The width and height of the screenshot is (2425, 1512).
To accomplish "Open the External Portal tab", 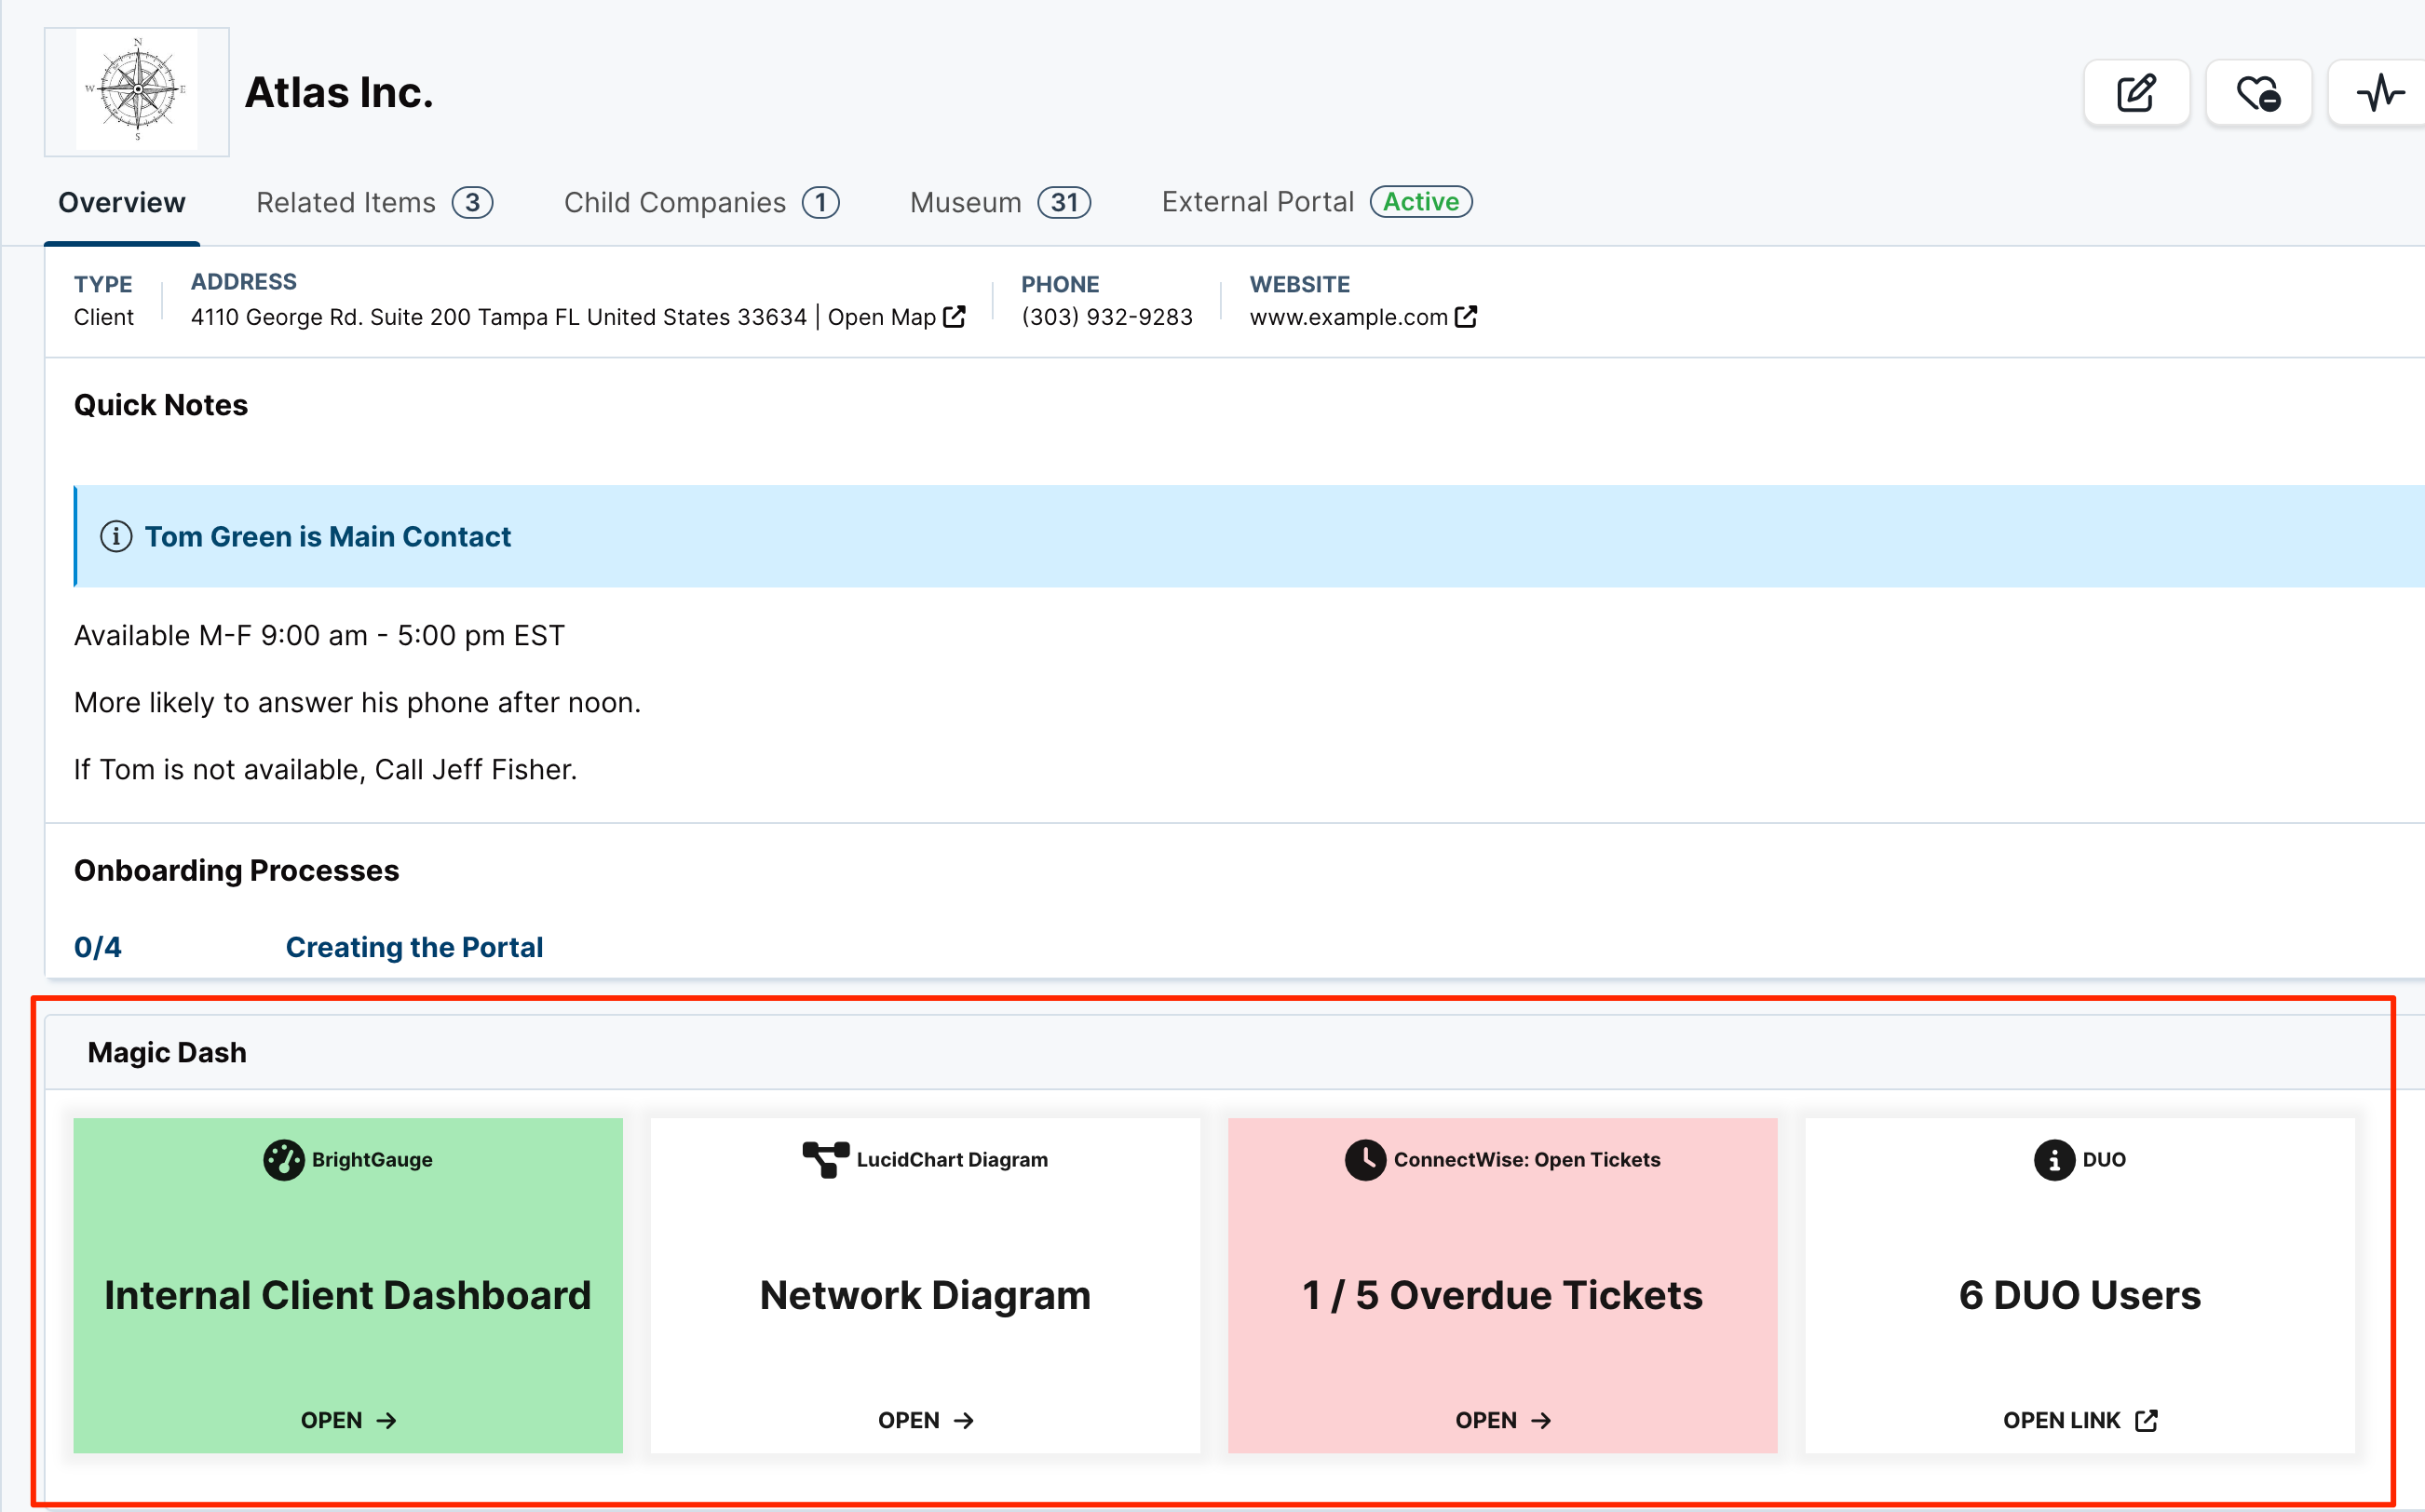I will coord(1257,202).
